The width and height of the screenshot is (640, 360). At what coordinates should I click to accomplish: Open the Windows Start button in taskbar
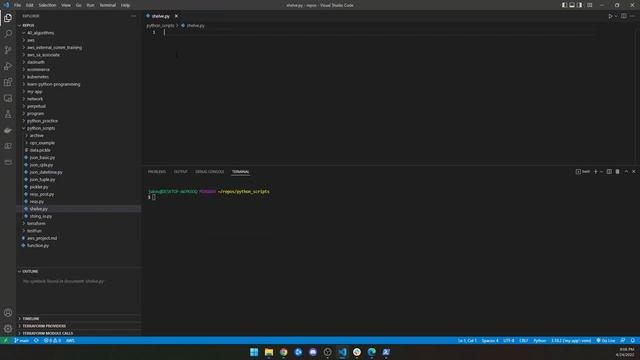[254, 352]
